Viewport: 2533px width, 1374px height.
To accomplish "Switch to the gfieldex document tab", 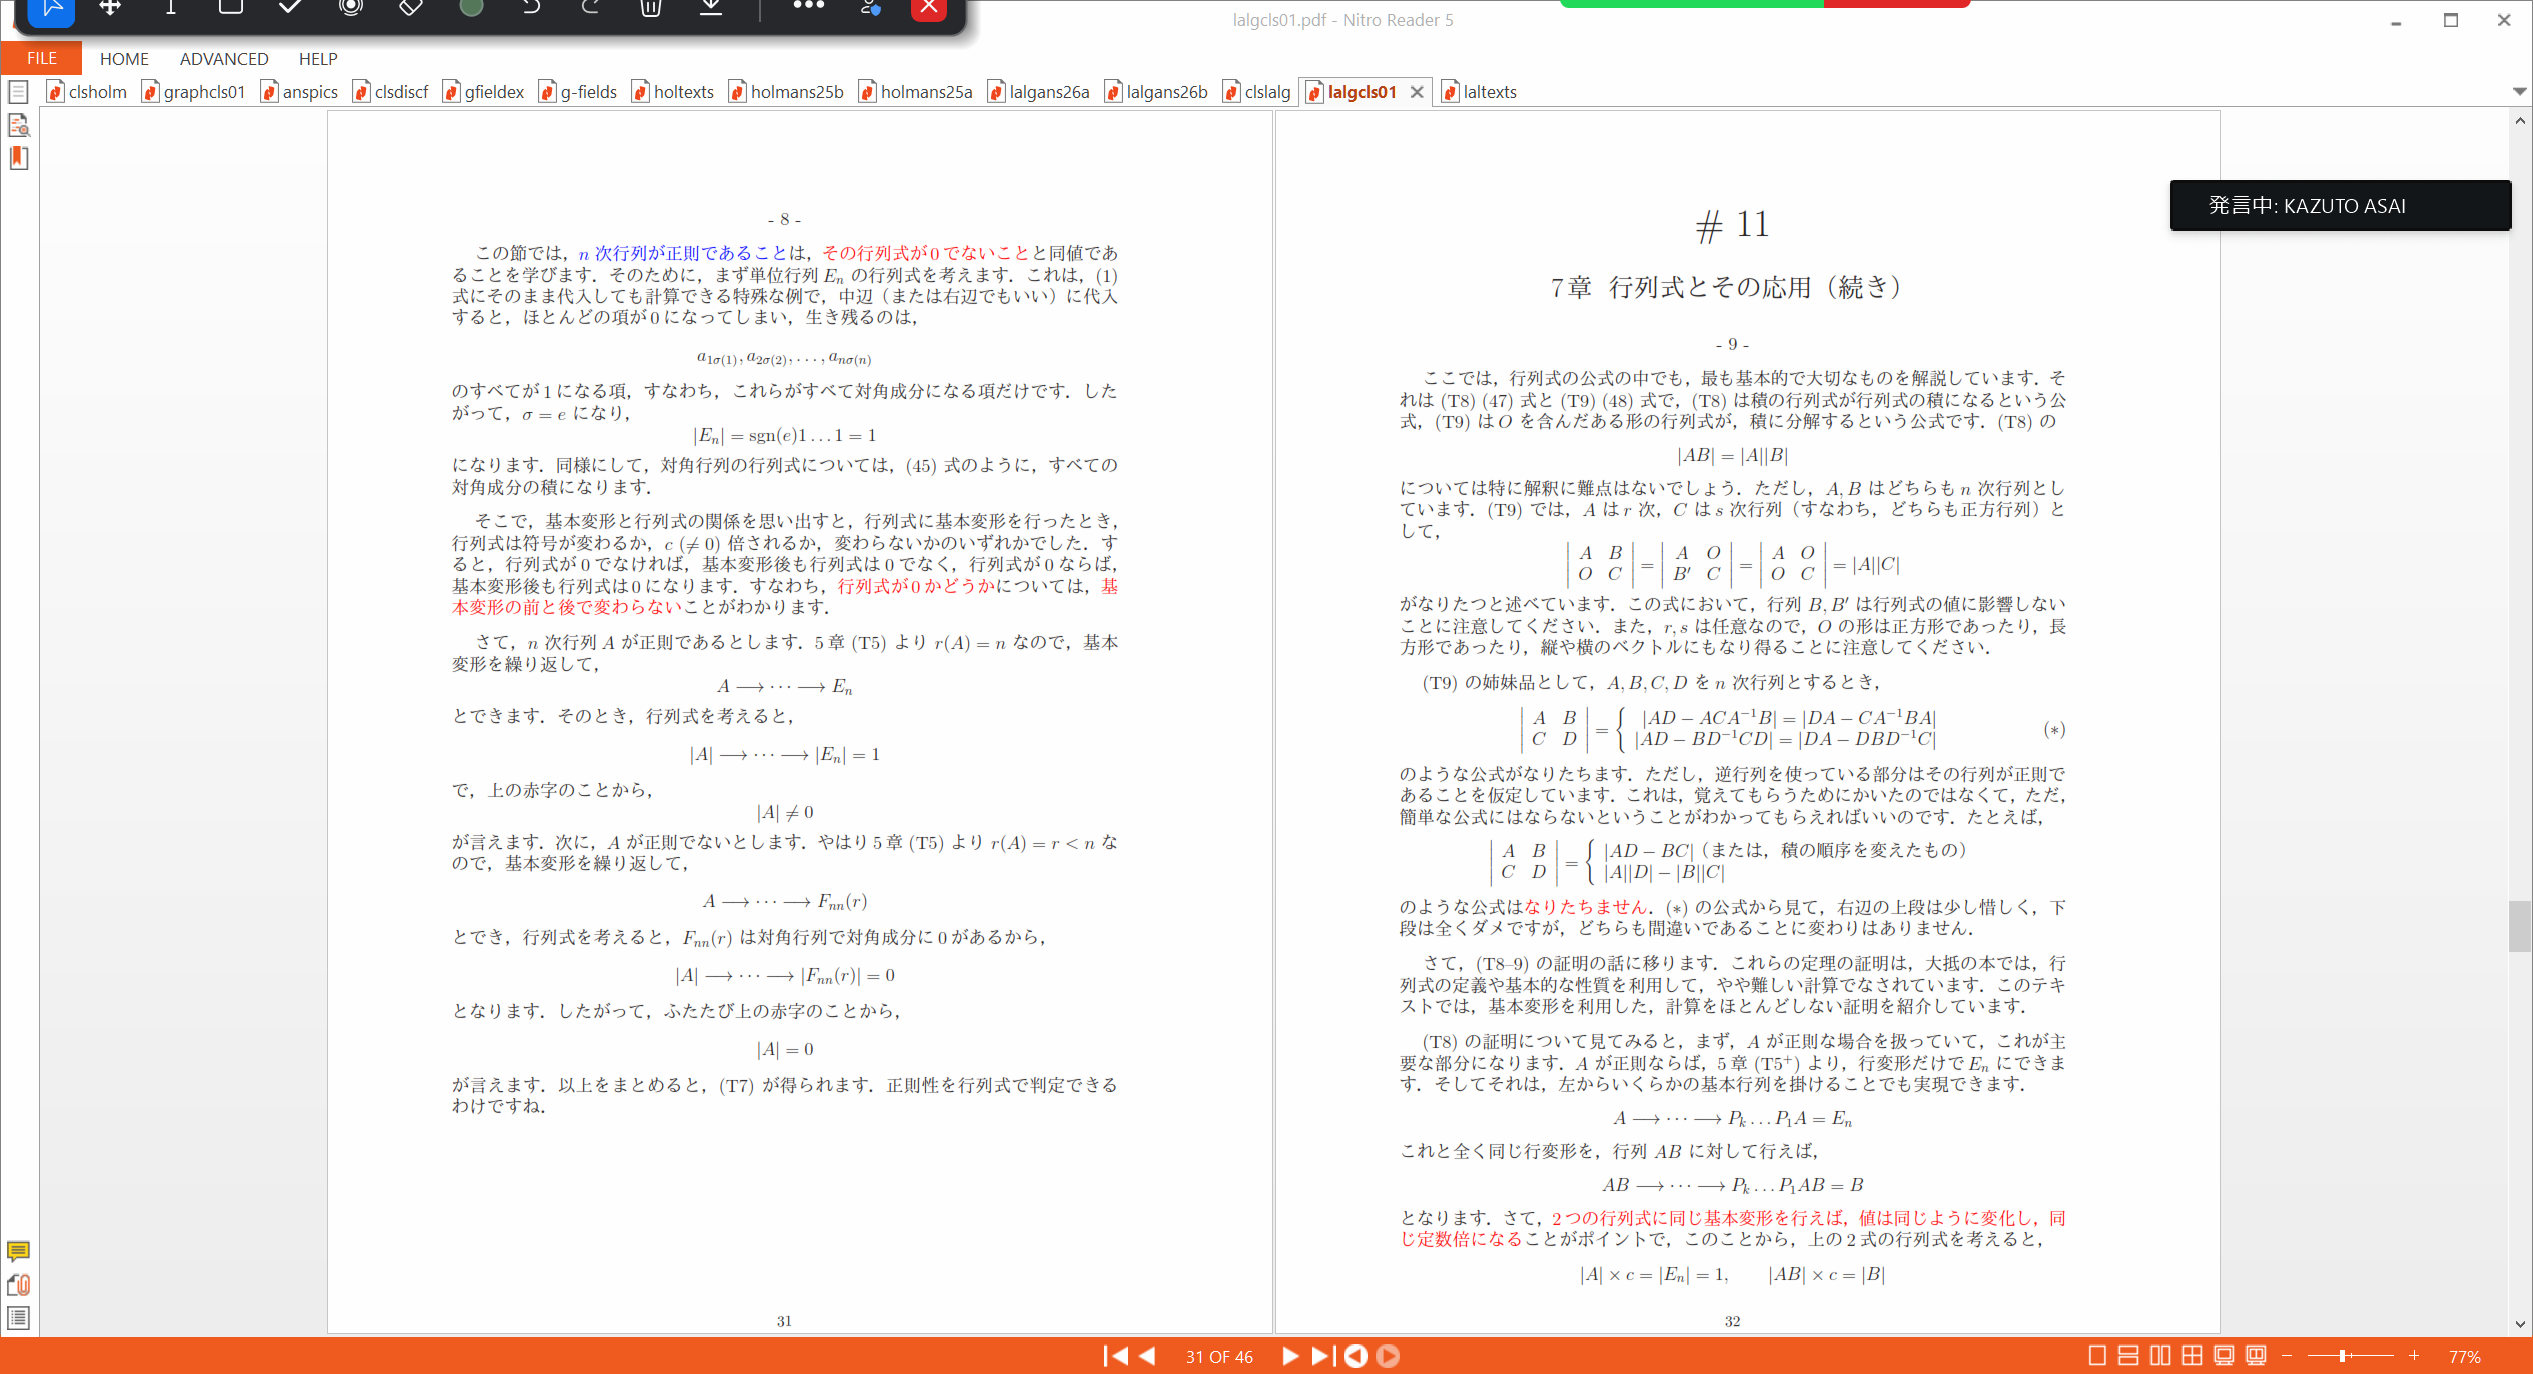I will [484, 92].
